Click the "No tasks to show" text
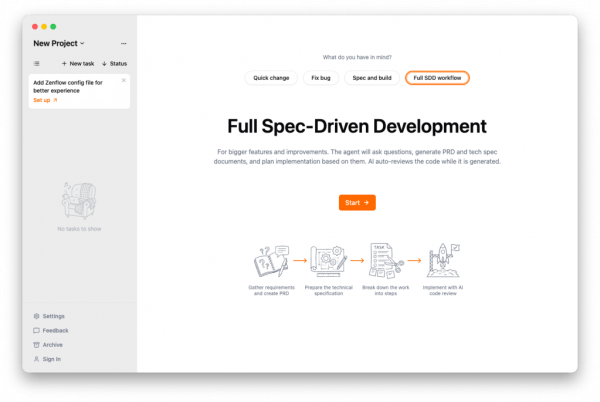This screenshot has width=600, height=402. click(79, 229)
